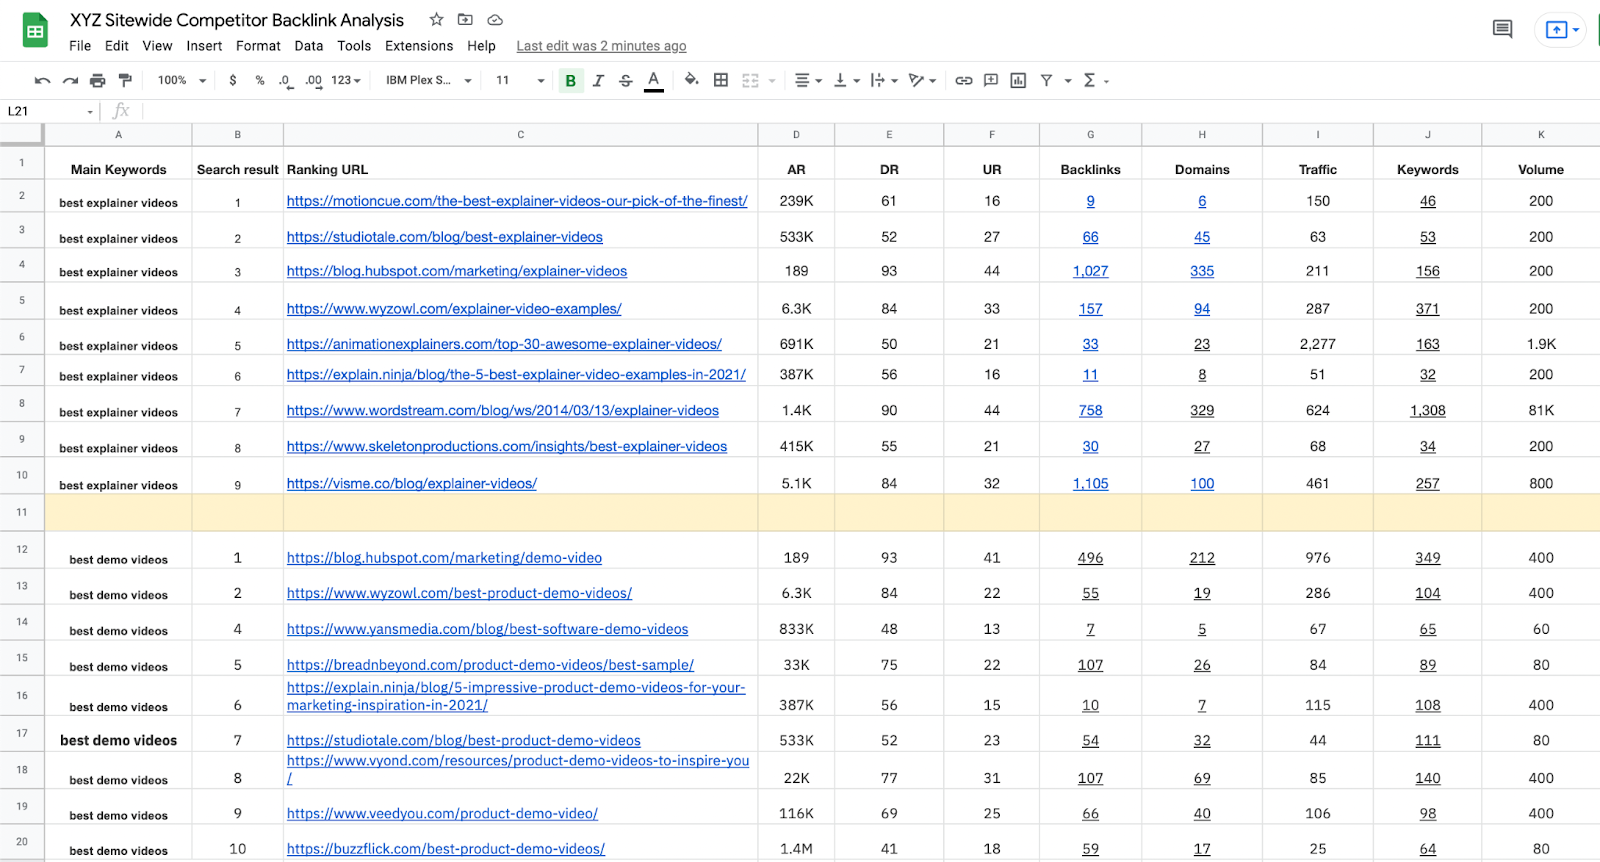Open the buzzflick.com demo videos link
Image resolution: width=1600 pixels, height=862 pixels.
pyautogui.click(x=446, y=849)
